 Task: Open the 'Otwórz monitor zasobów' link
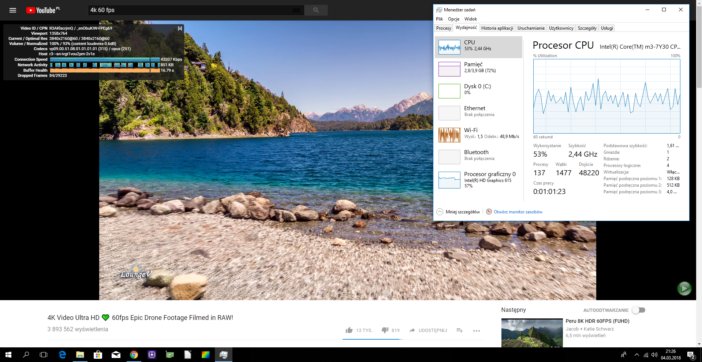tap(514, 212)
